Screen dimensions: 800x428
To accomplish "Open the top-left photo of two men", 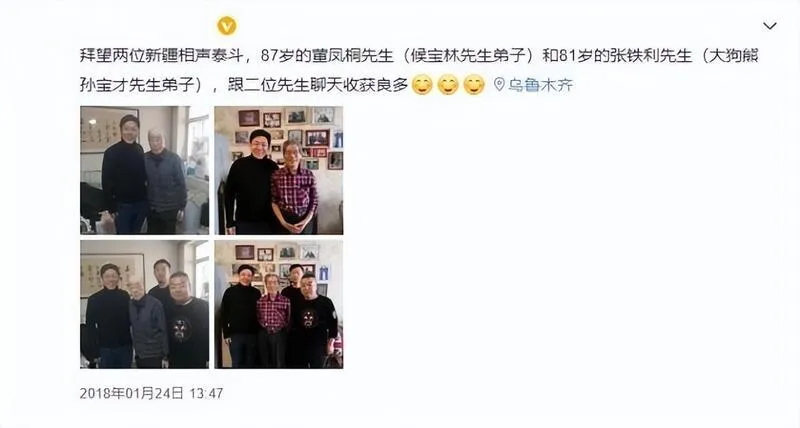I will point(144,170).
